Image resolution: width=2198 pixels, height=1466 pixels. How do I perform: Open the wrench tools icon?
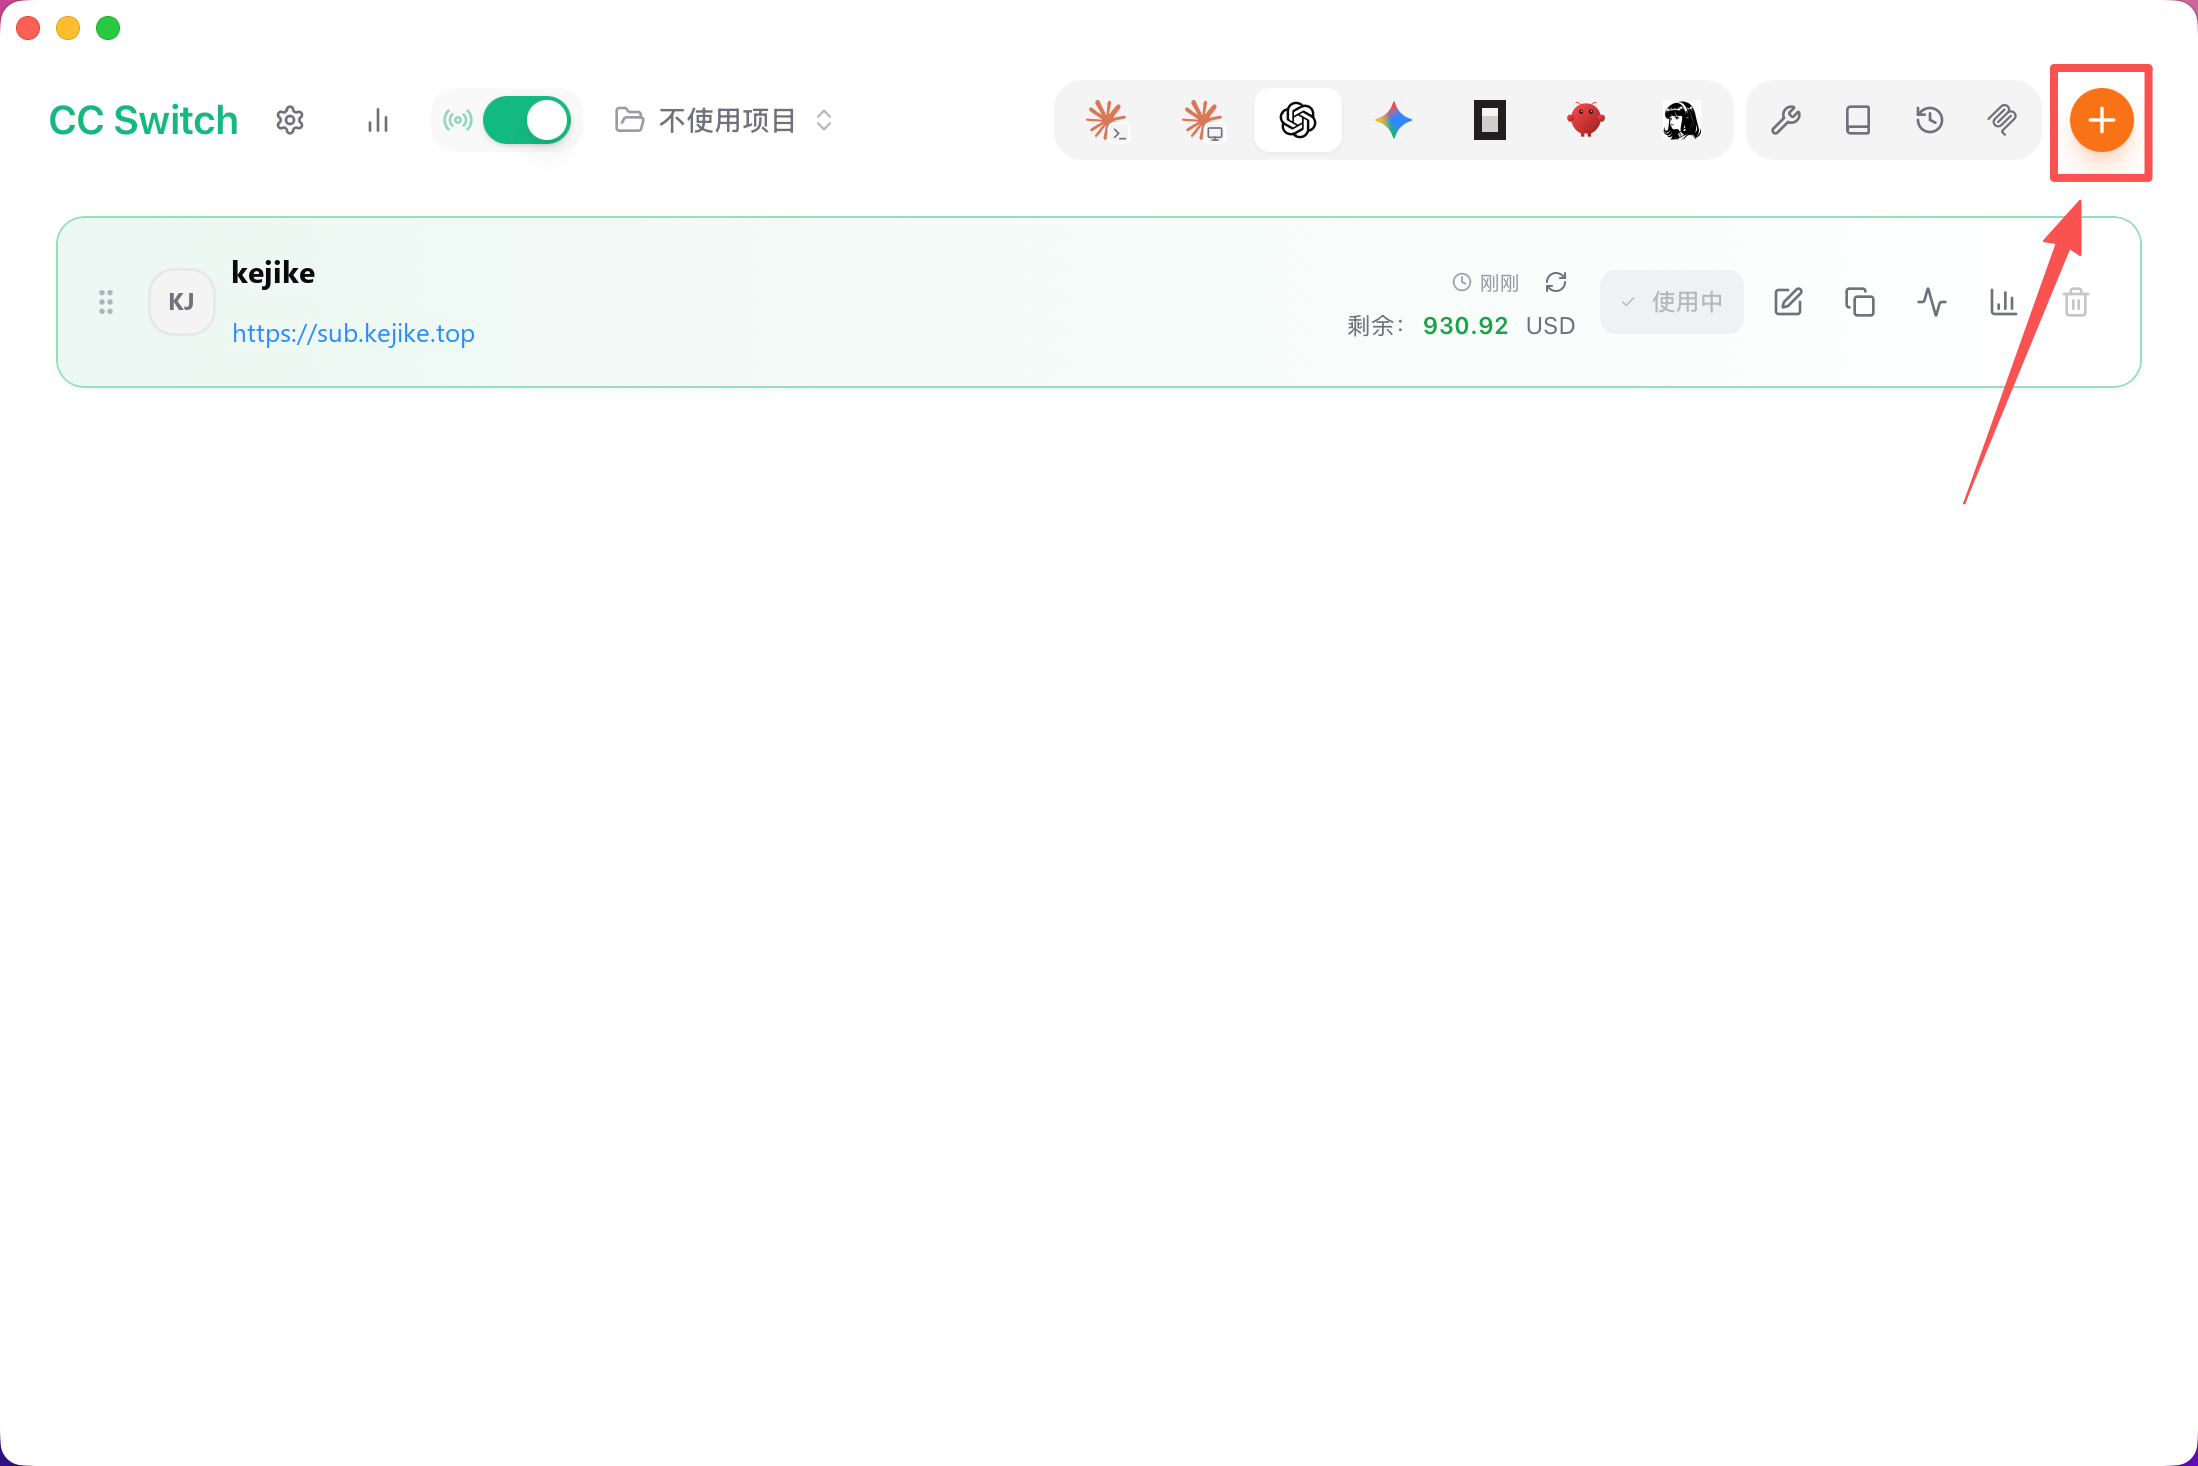1786,120
